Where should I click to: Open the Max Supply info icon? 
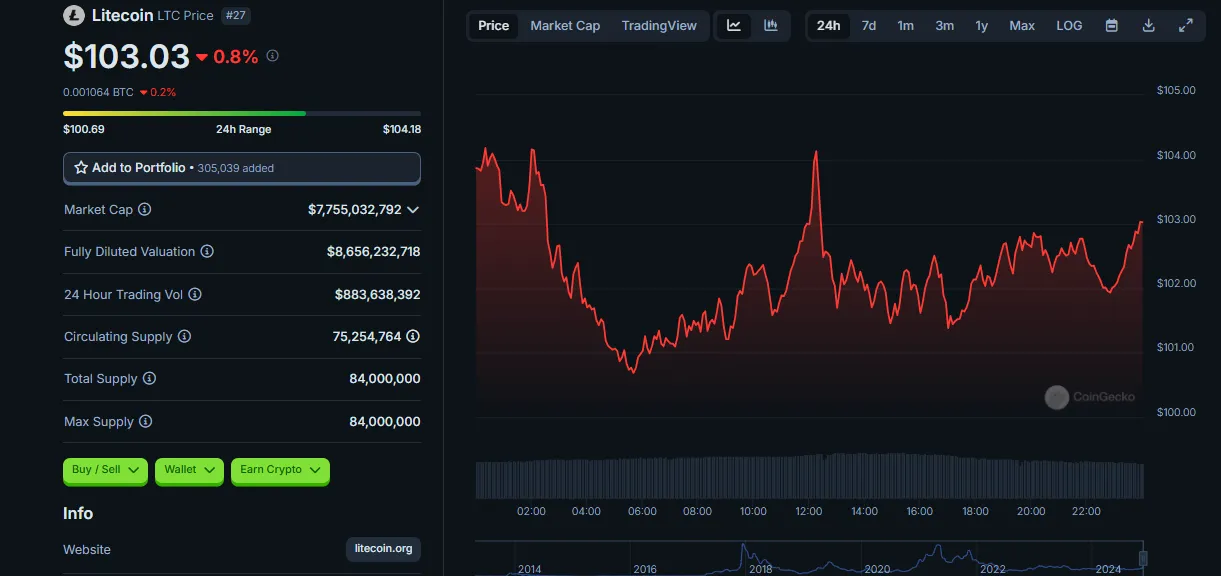pos(146,422)
